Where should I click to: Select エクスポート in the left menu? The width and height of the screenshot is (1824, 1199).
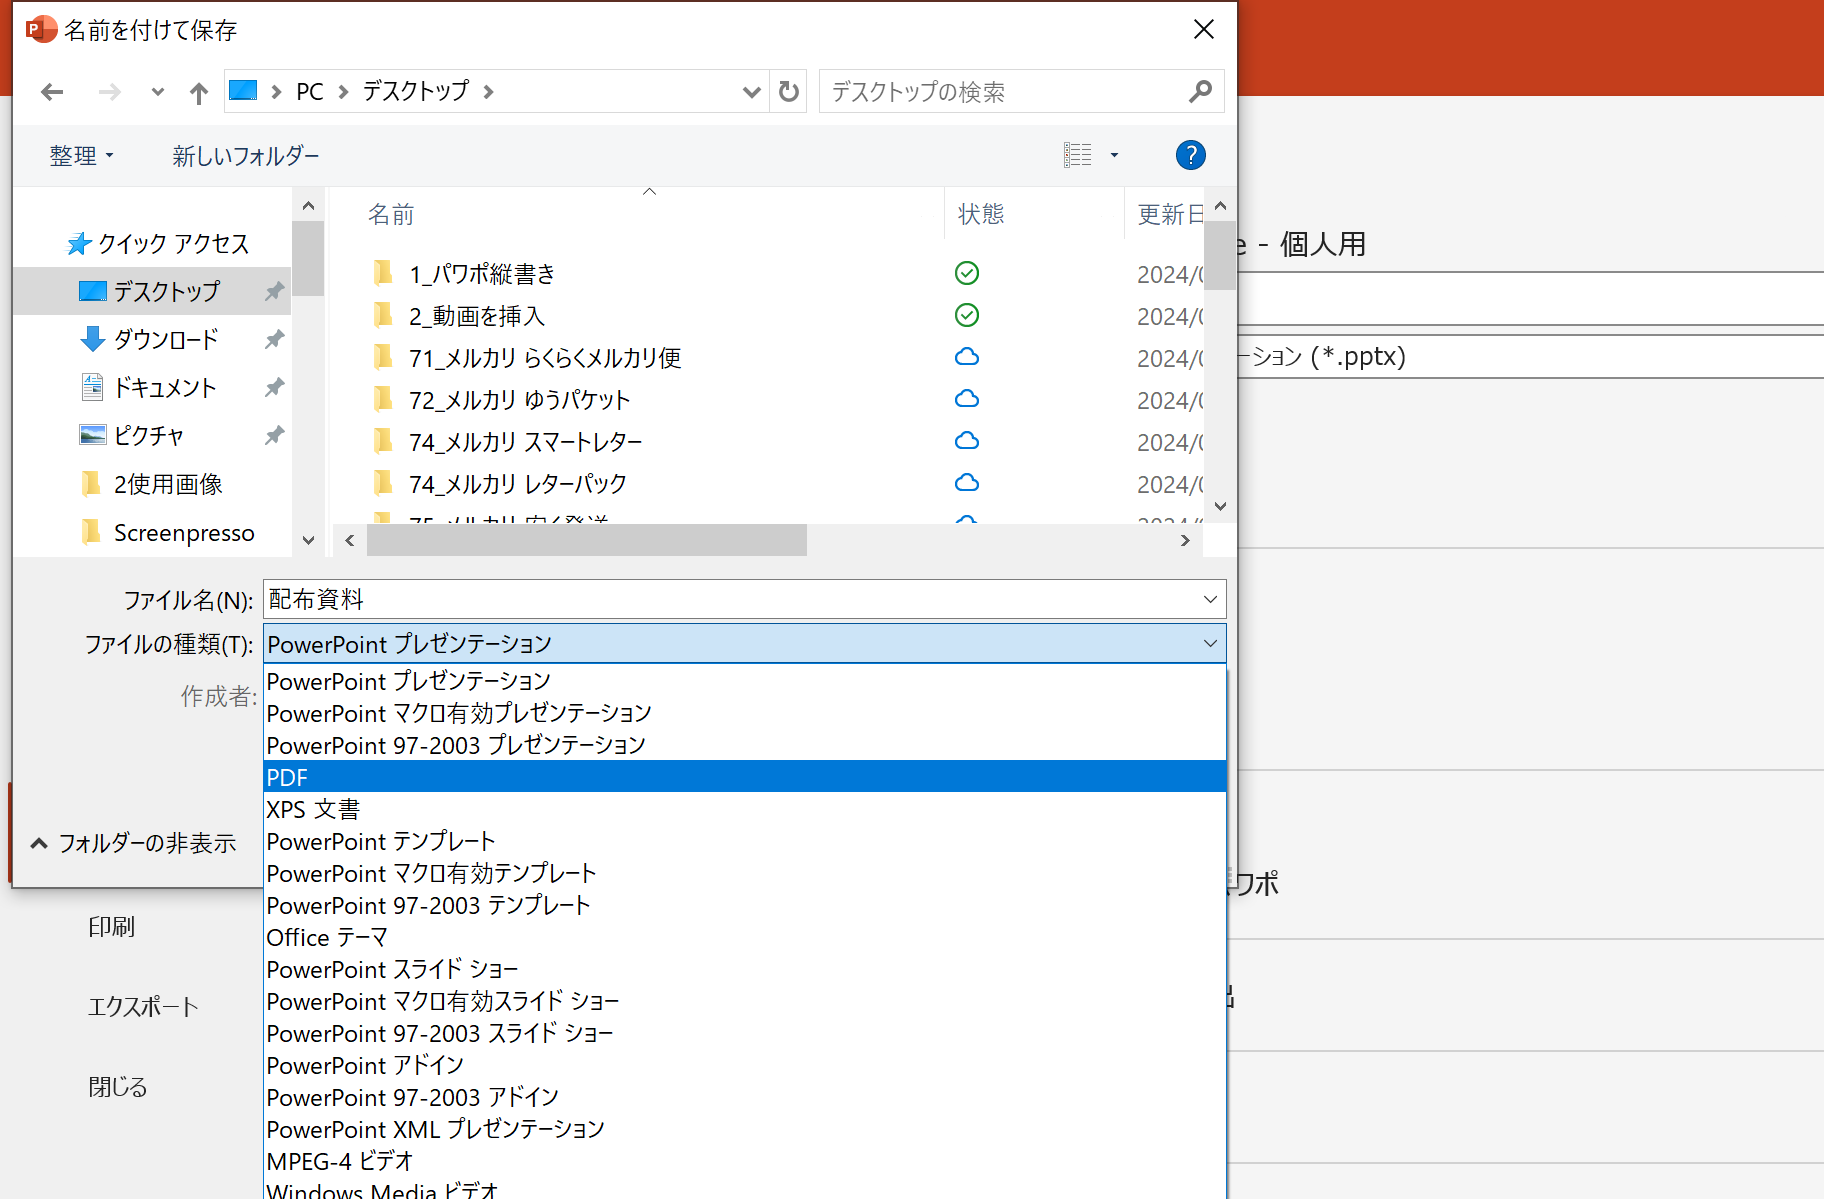click(x=142, y=1007)
